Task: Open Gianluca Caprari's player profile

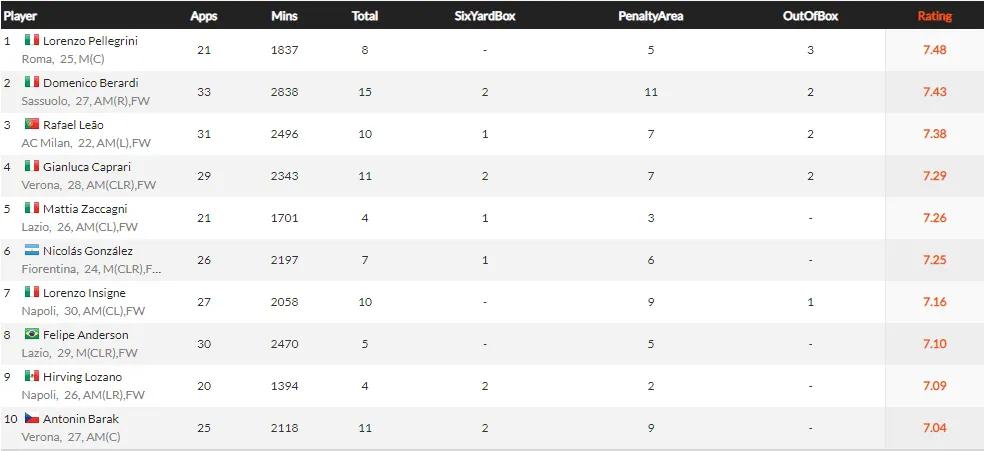Action: click(x=86, y=167)
